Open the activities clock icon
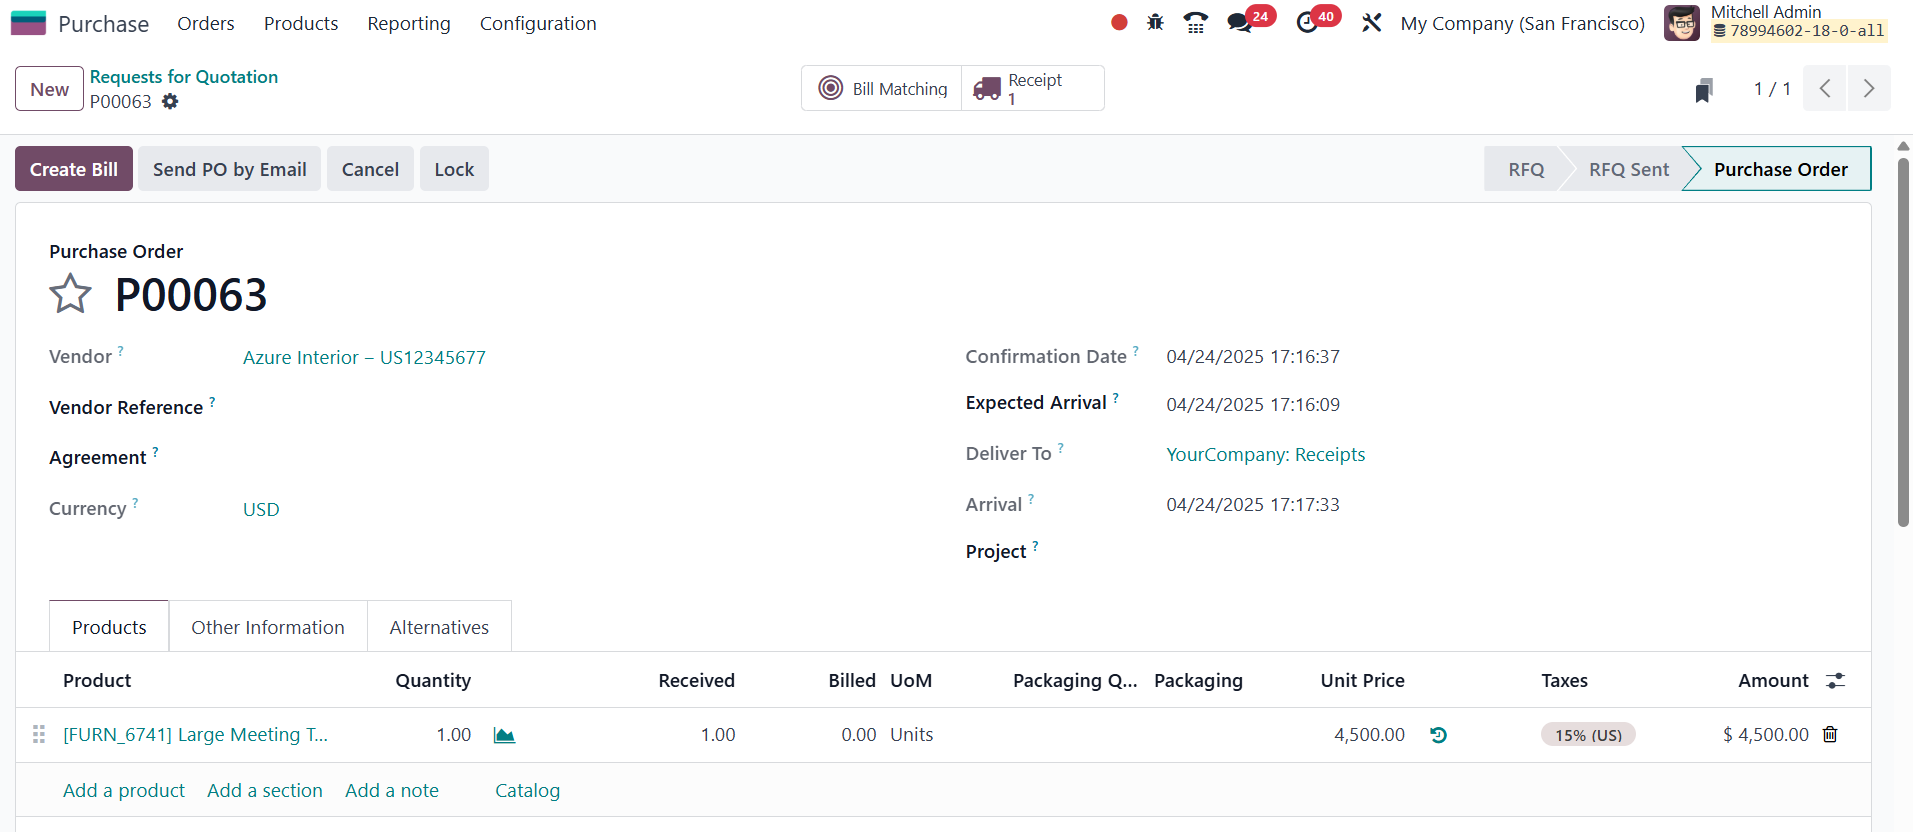1913x832 pixels. point(1307,22)
